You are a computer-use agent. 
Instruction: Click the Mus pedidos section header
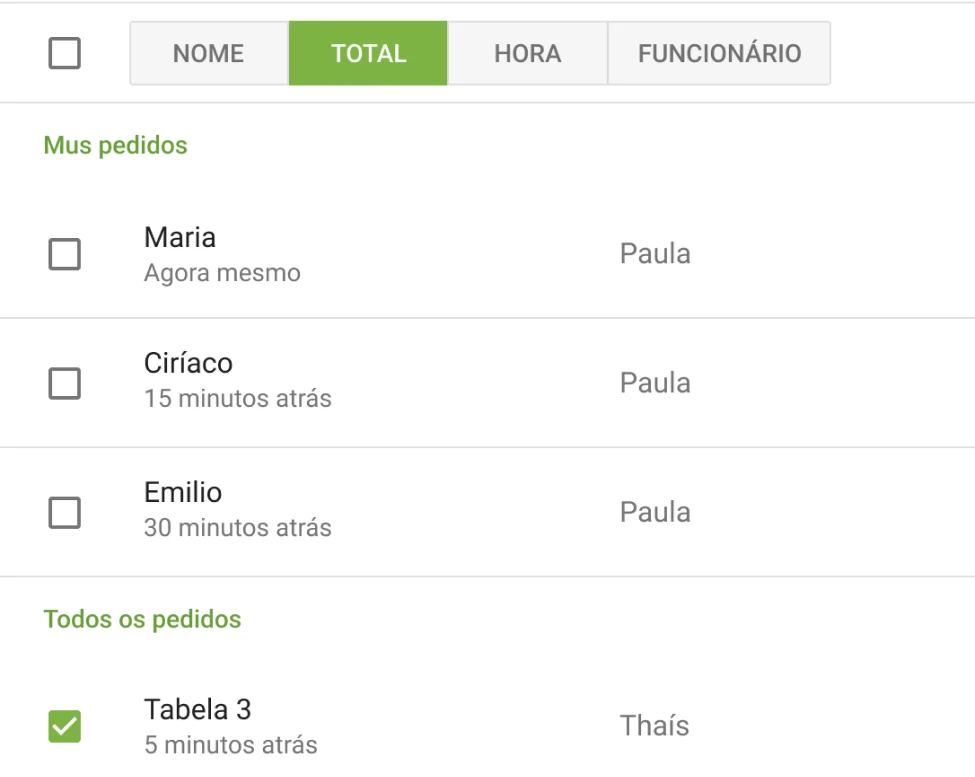tap(114, 144)
